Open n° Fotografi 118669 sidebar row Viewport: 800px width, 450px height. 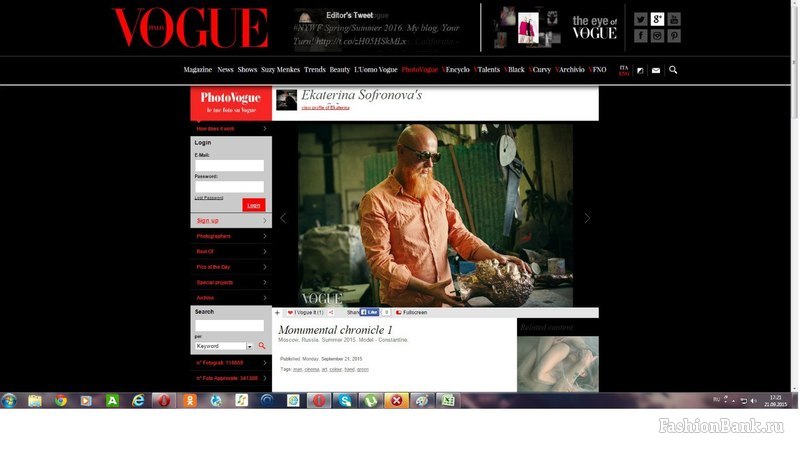[x=231, y=363]
